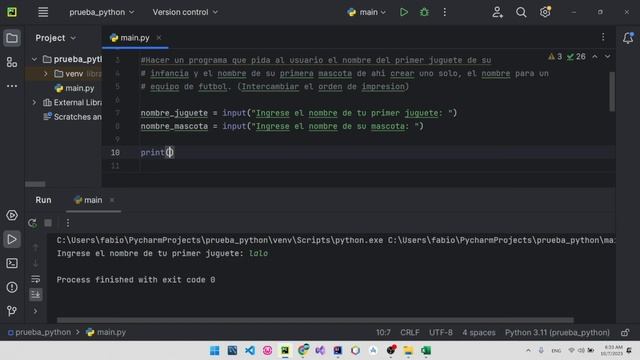Open more run actions menu
The height and width of the screenshot is (360, 640).
[444, 12]
